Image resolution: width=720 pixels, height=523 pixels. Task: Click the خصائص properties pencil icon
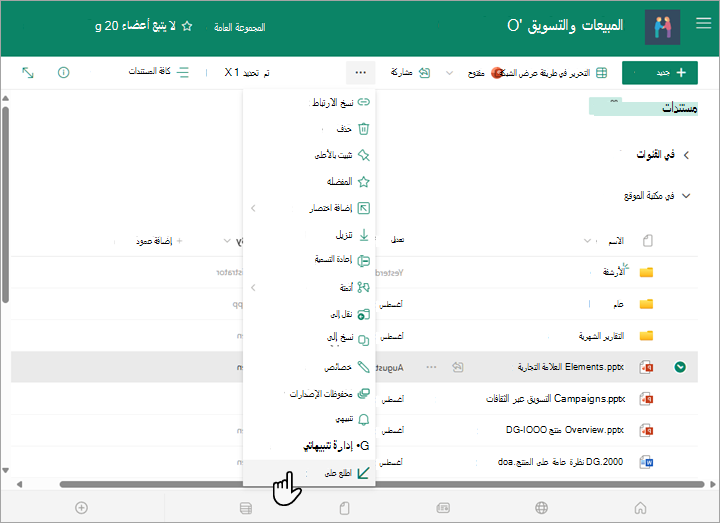[x=363, y=367]
